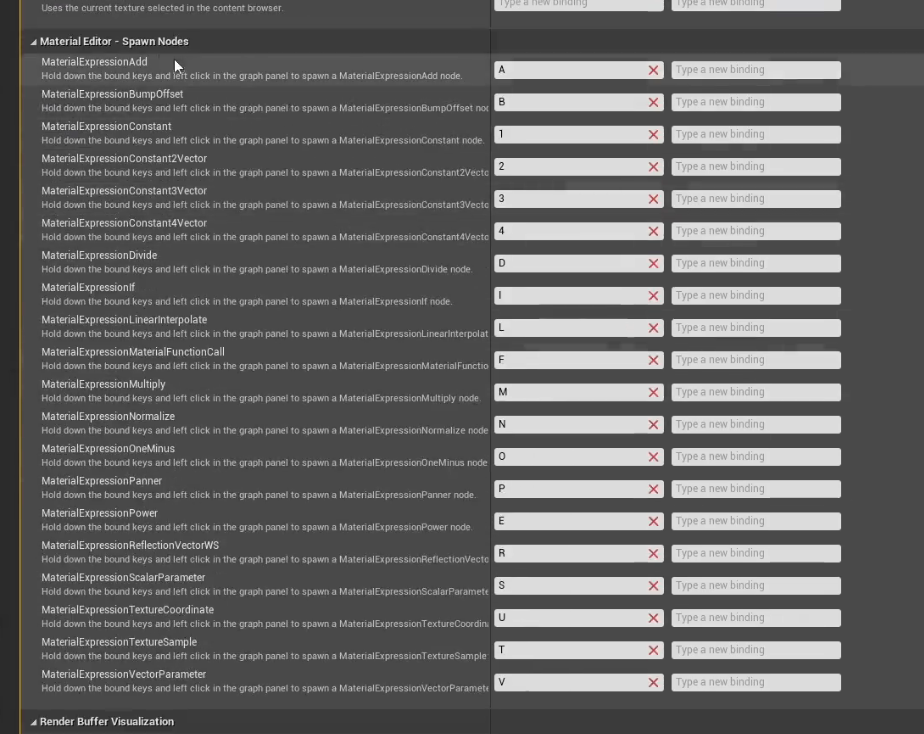Set a second binding for MaterialExpressionPower
The height and width of the screenshot is (734, 924).
click(x=755, y=520)
